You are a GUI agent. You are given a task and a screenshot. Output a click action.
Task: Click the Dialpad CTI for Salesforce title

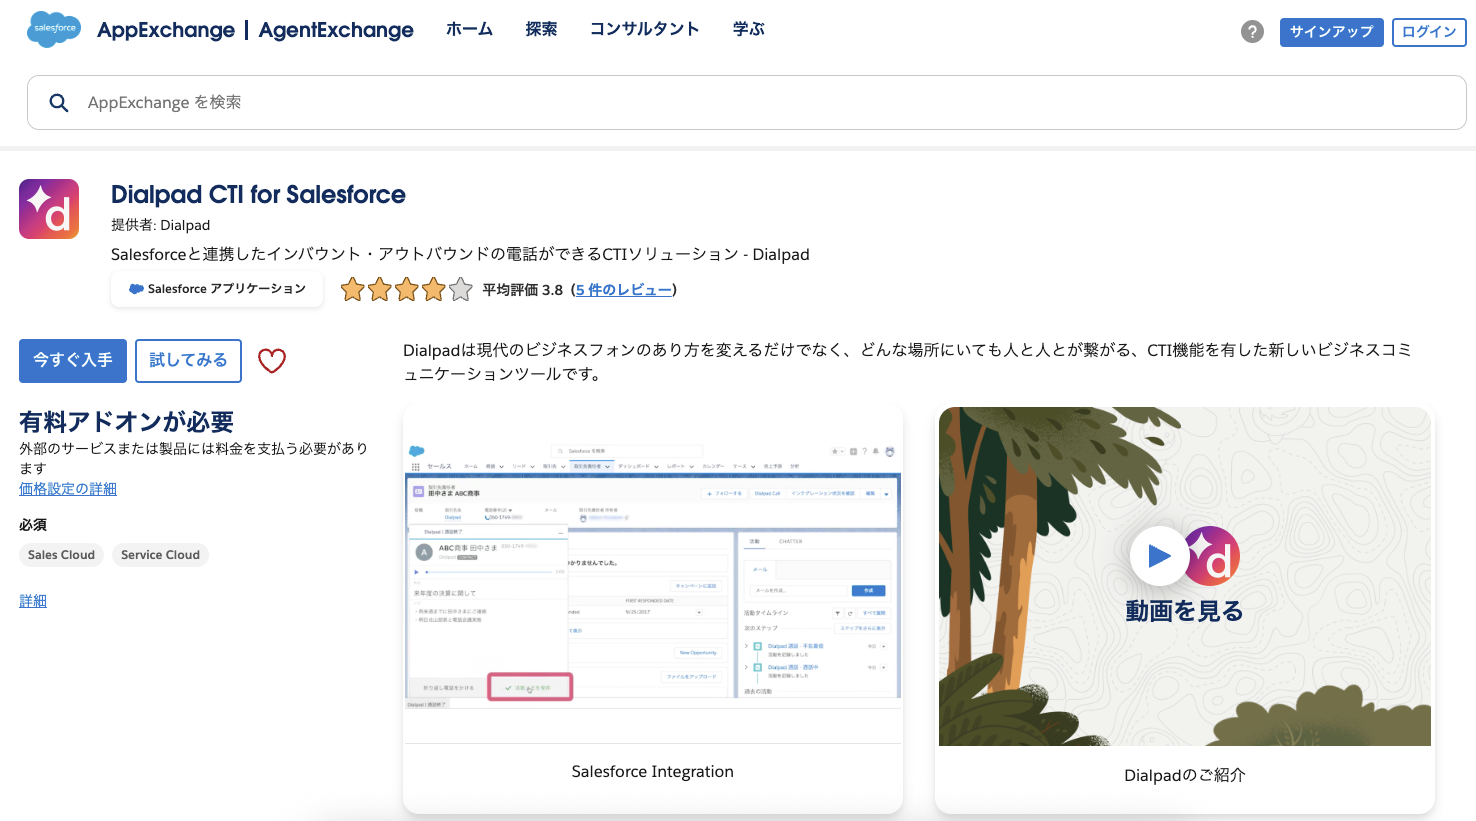pos(258,194)
